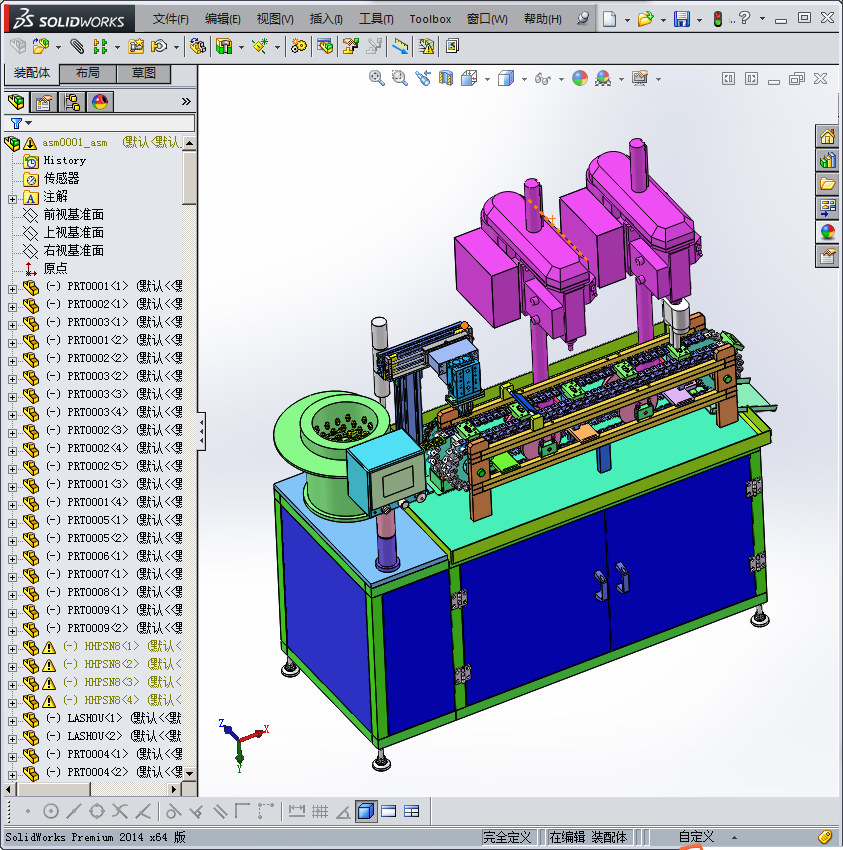Open the Hide/Show Items glasses dropdown

pyautogui.click(x=561, y=79)
